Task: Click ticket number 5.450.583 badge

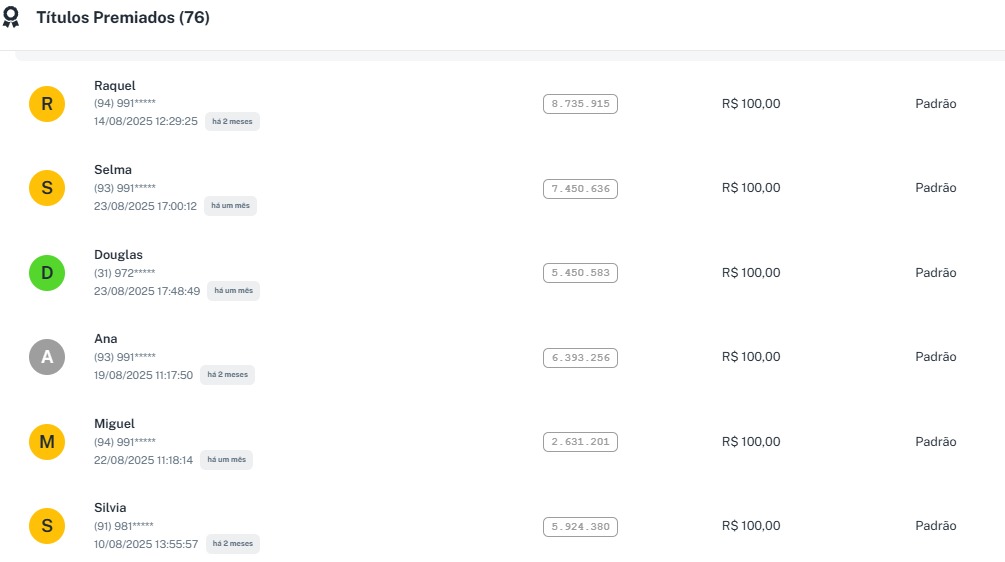Action: [580, 273]
